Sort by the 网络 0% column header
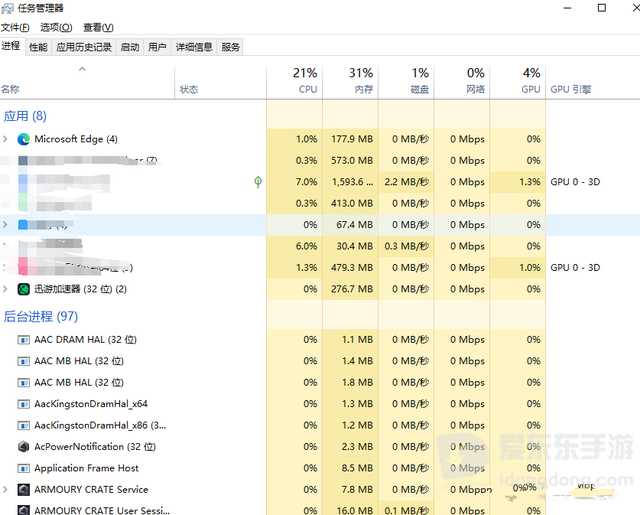This screenshot has height=515, width=640. (x=462, y=82)
